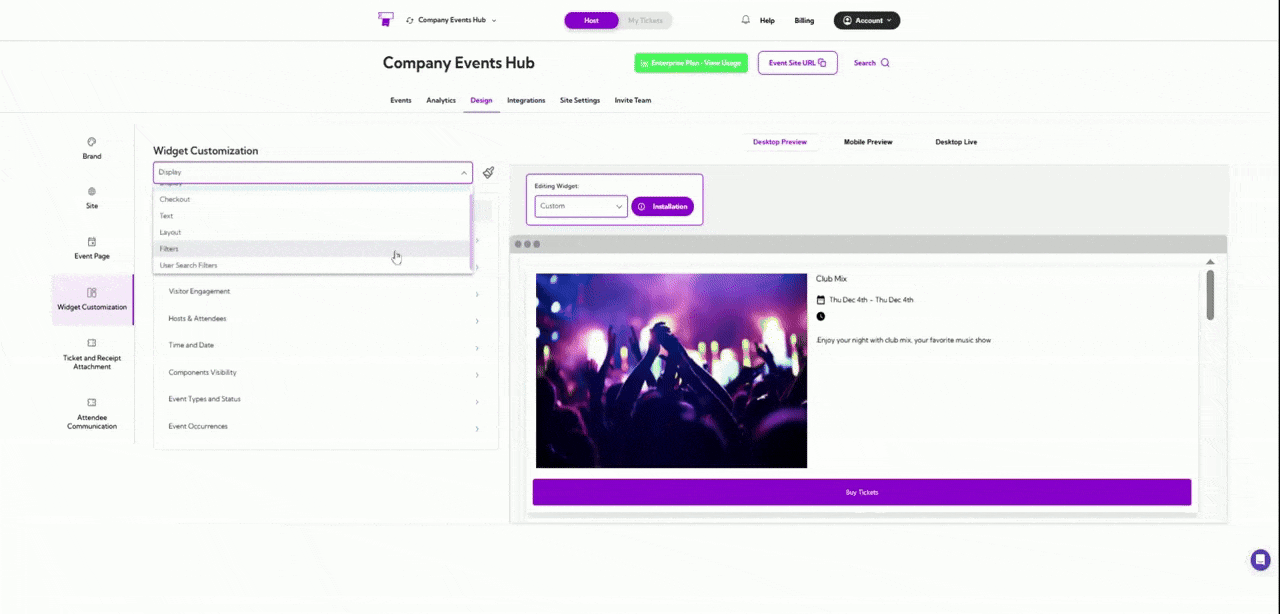Expand the Time and Date section
Screen dimensions: 1280x614
tap(325, 345)
